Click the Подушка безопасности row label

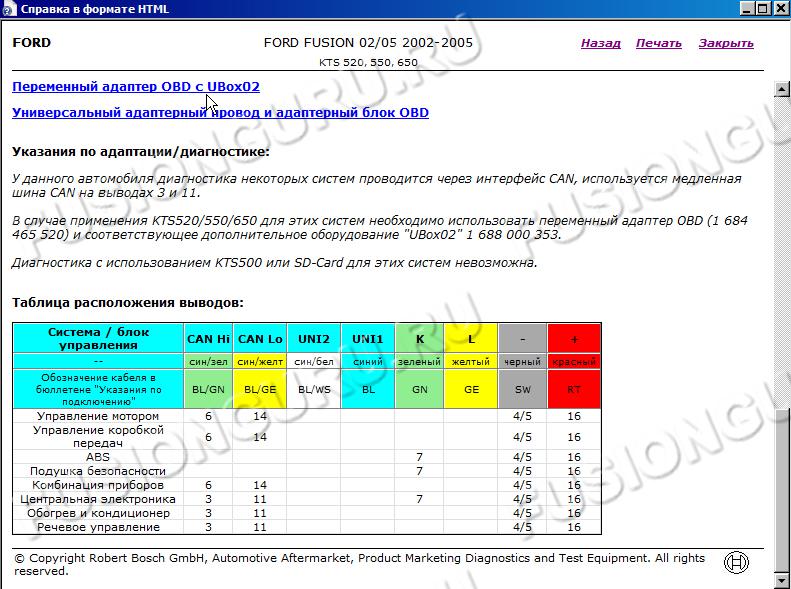pos(98,471)
